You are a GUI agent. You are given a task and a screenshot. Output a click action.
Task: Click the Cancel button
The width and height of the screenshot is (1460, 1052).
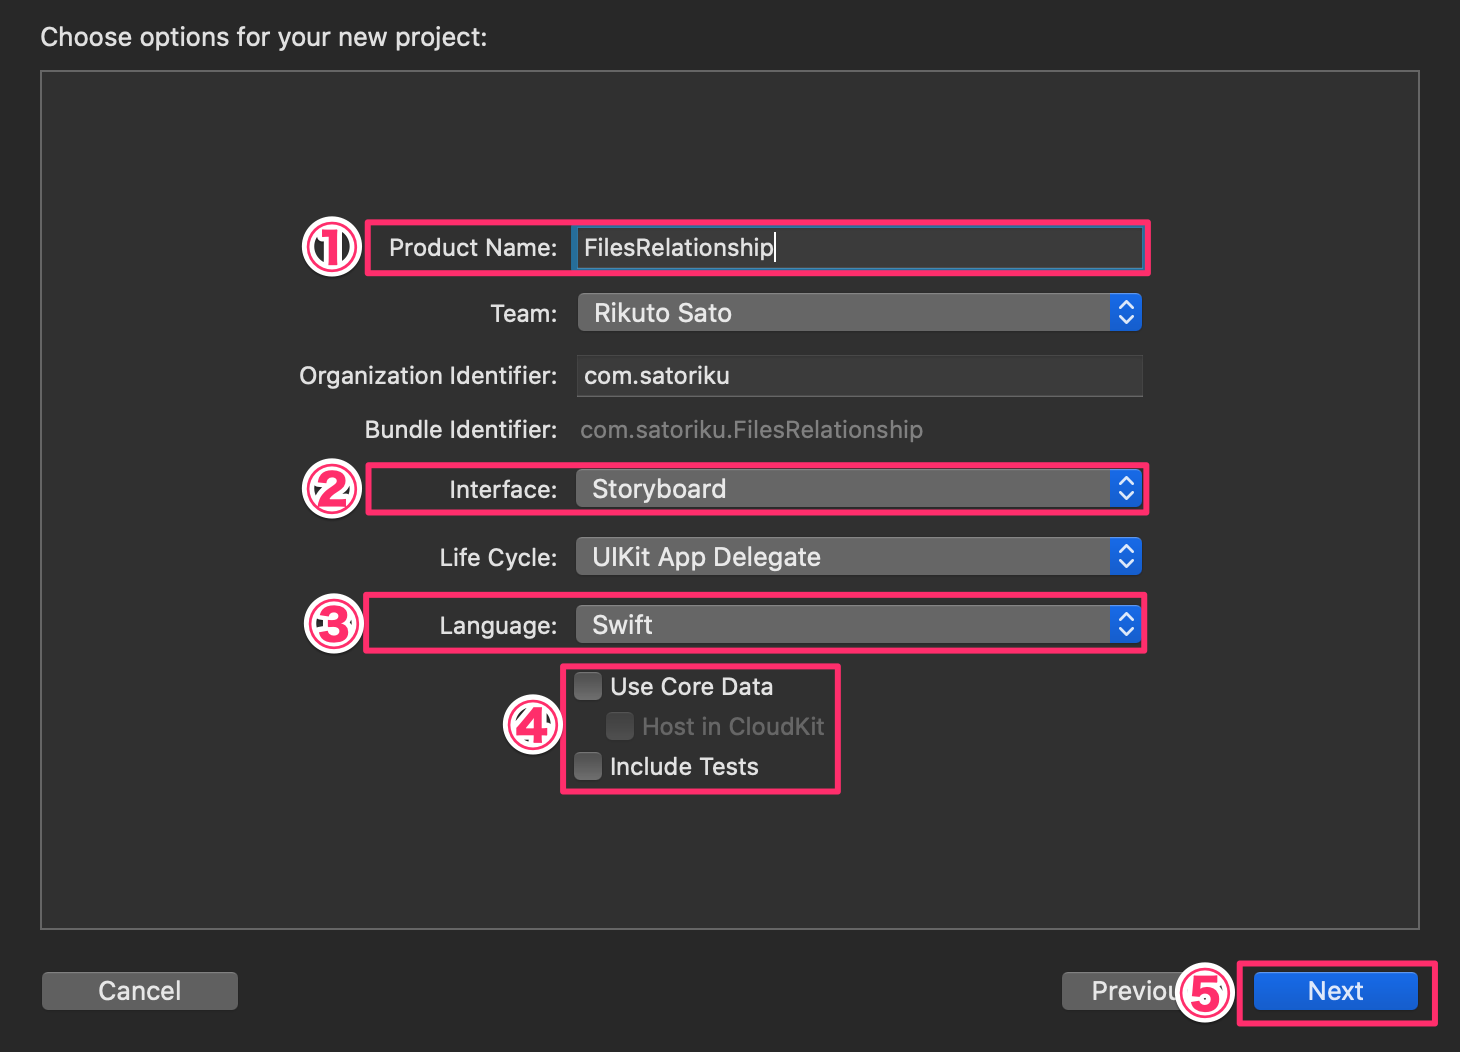pos(140,991)
